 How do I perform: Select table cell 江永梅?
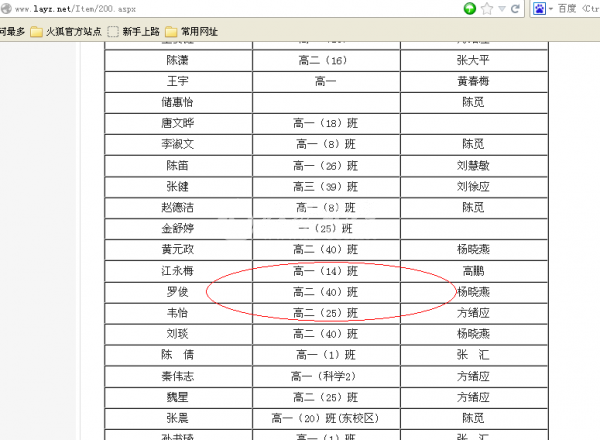pyautogui.click(x=178, y=271)
